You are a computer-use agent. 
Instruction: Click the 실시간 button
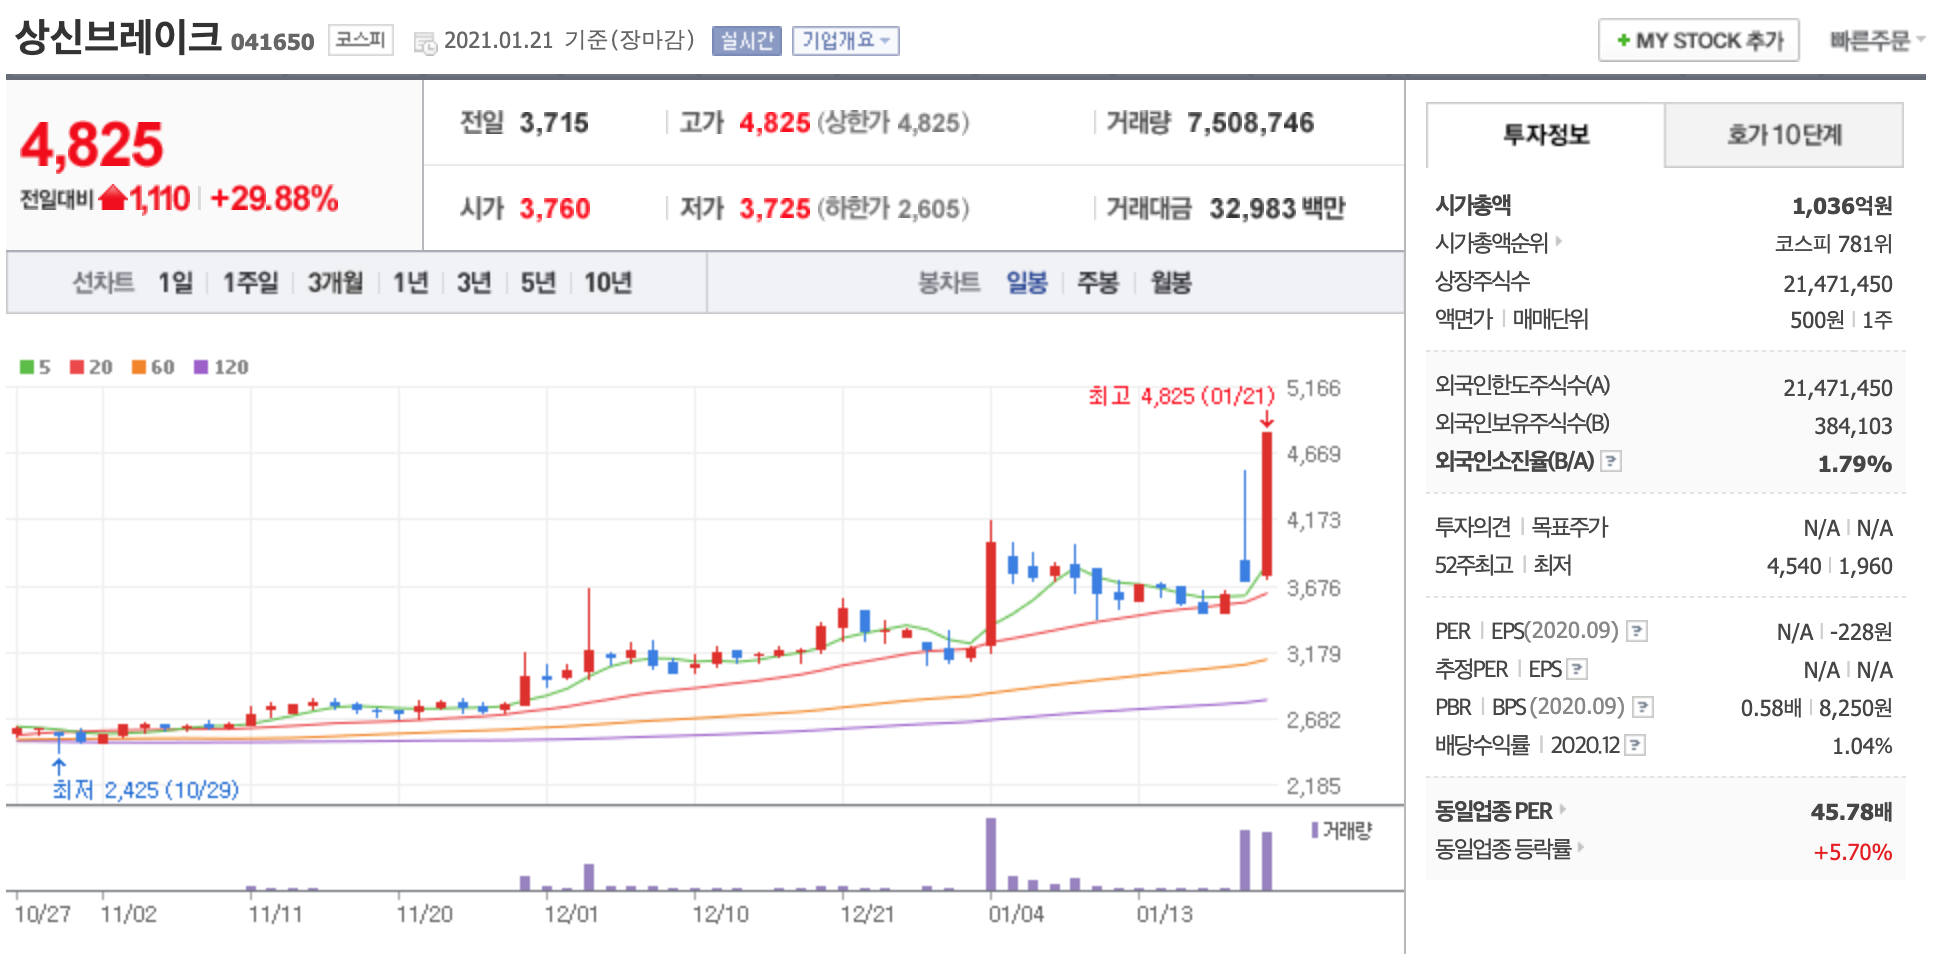tap(747, 41)
